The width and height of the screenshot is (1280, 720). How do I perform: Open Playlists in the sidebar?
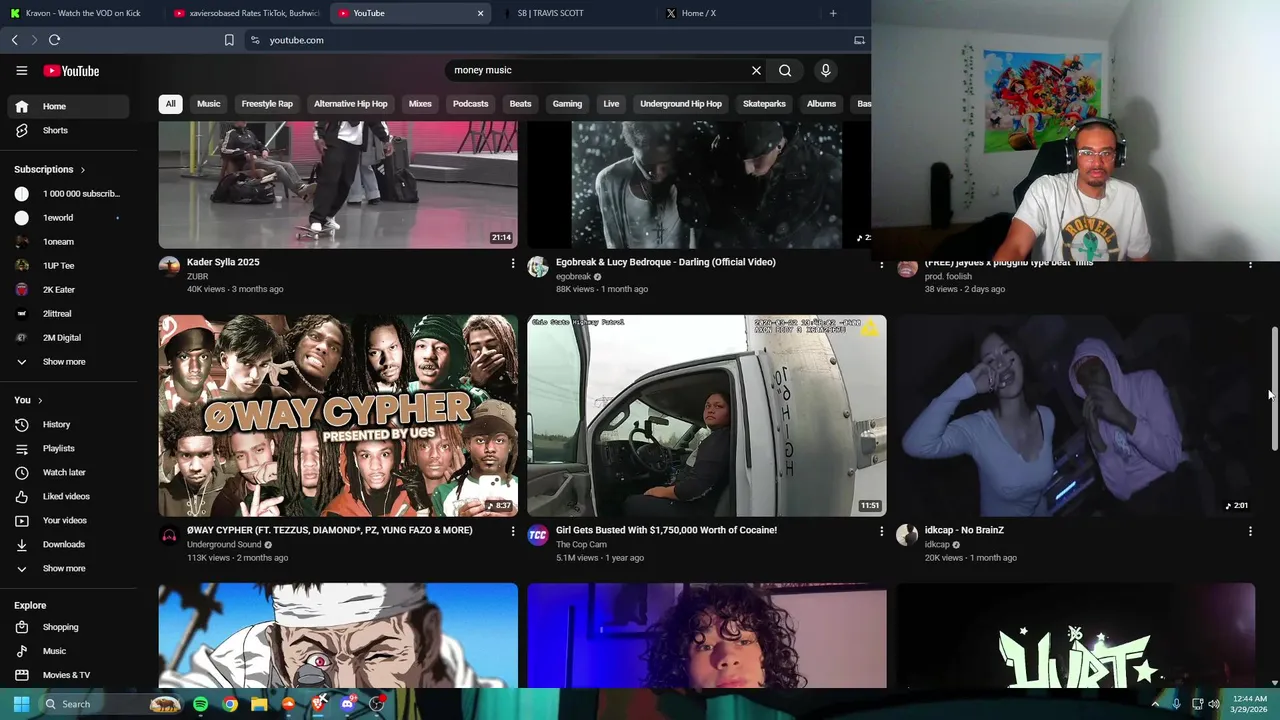[x=68, y=448]
